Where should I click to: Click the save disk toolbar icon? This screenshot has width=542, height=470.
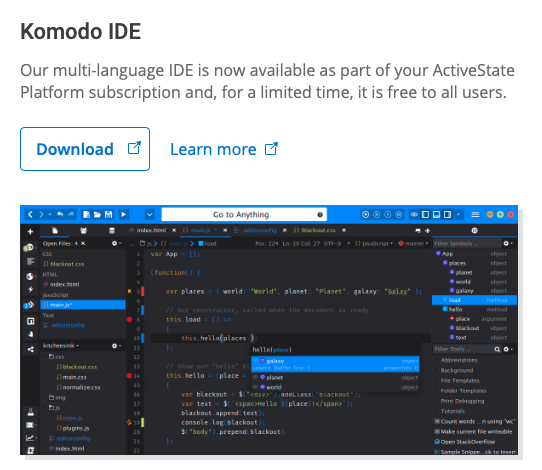109,215
